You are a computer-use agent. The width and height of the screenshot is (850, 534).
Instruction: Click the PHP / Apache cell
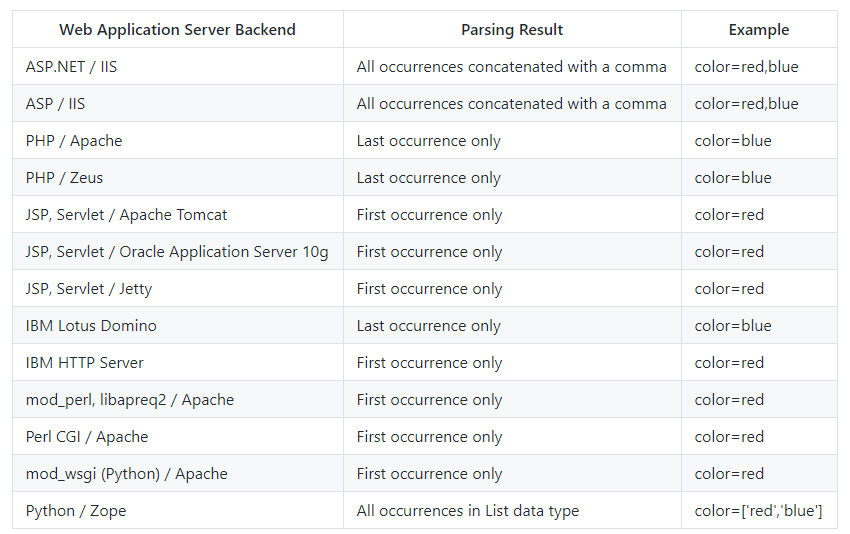pos(177,140)
